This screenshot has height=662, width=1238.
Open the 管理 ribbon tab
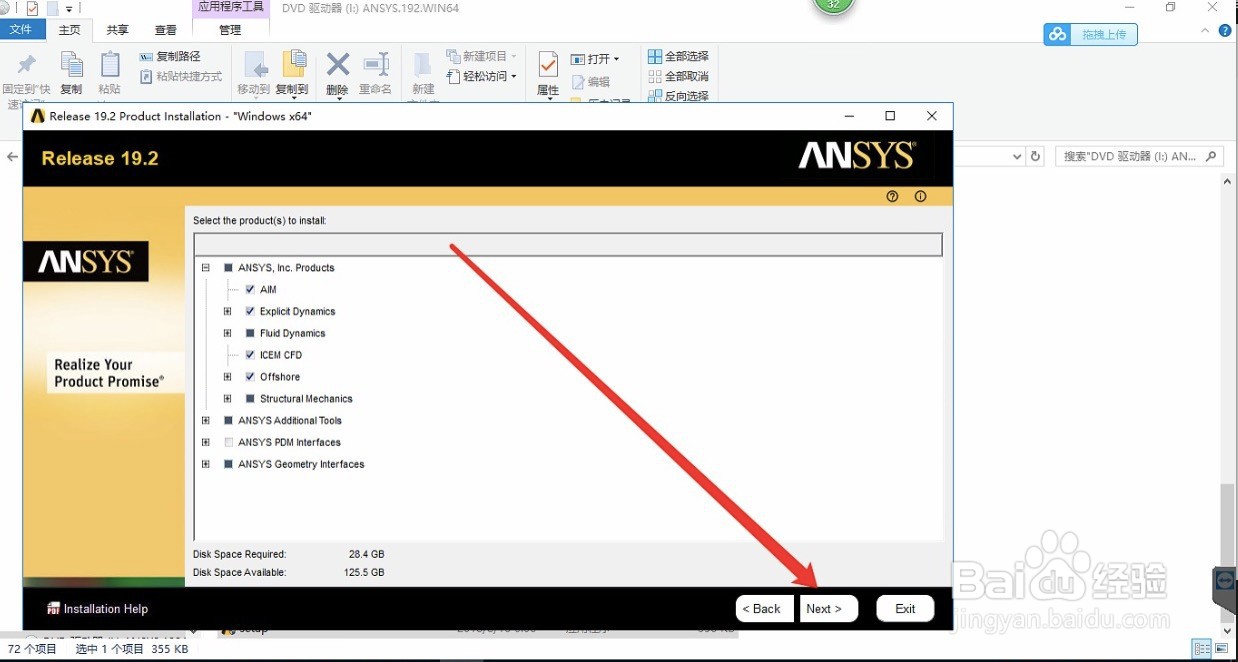(230, 30)
